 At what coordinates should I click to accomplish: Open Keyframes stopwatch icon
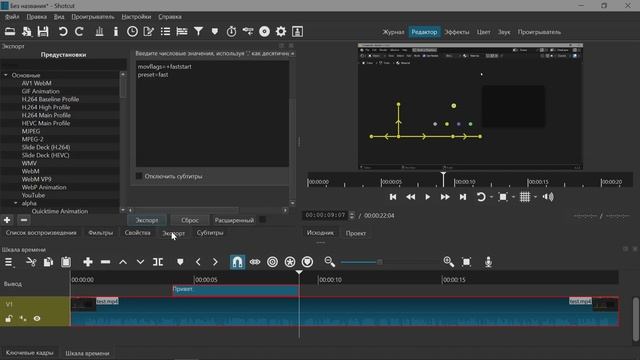point(231,31)
